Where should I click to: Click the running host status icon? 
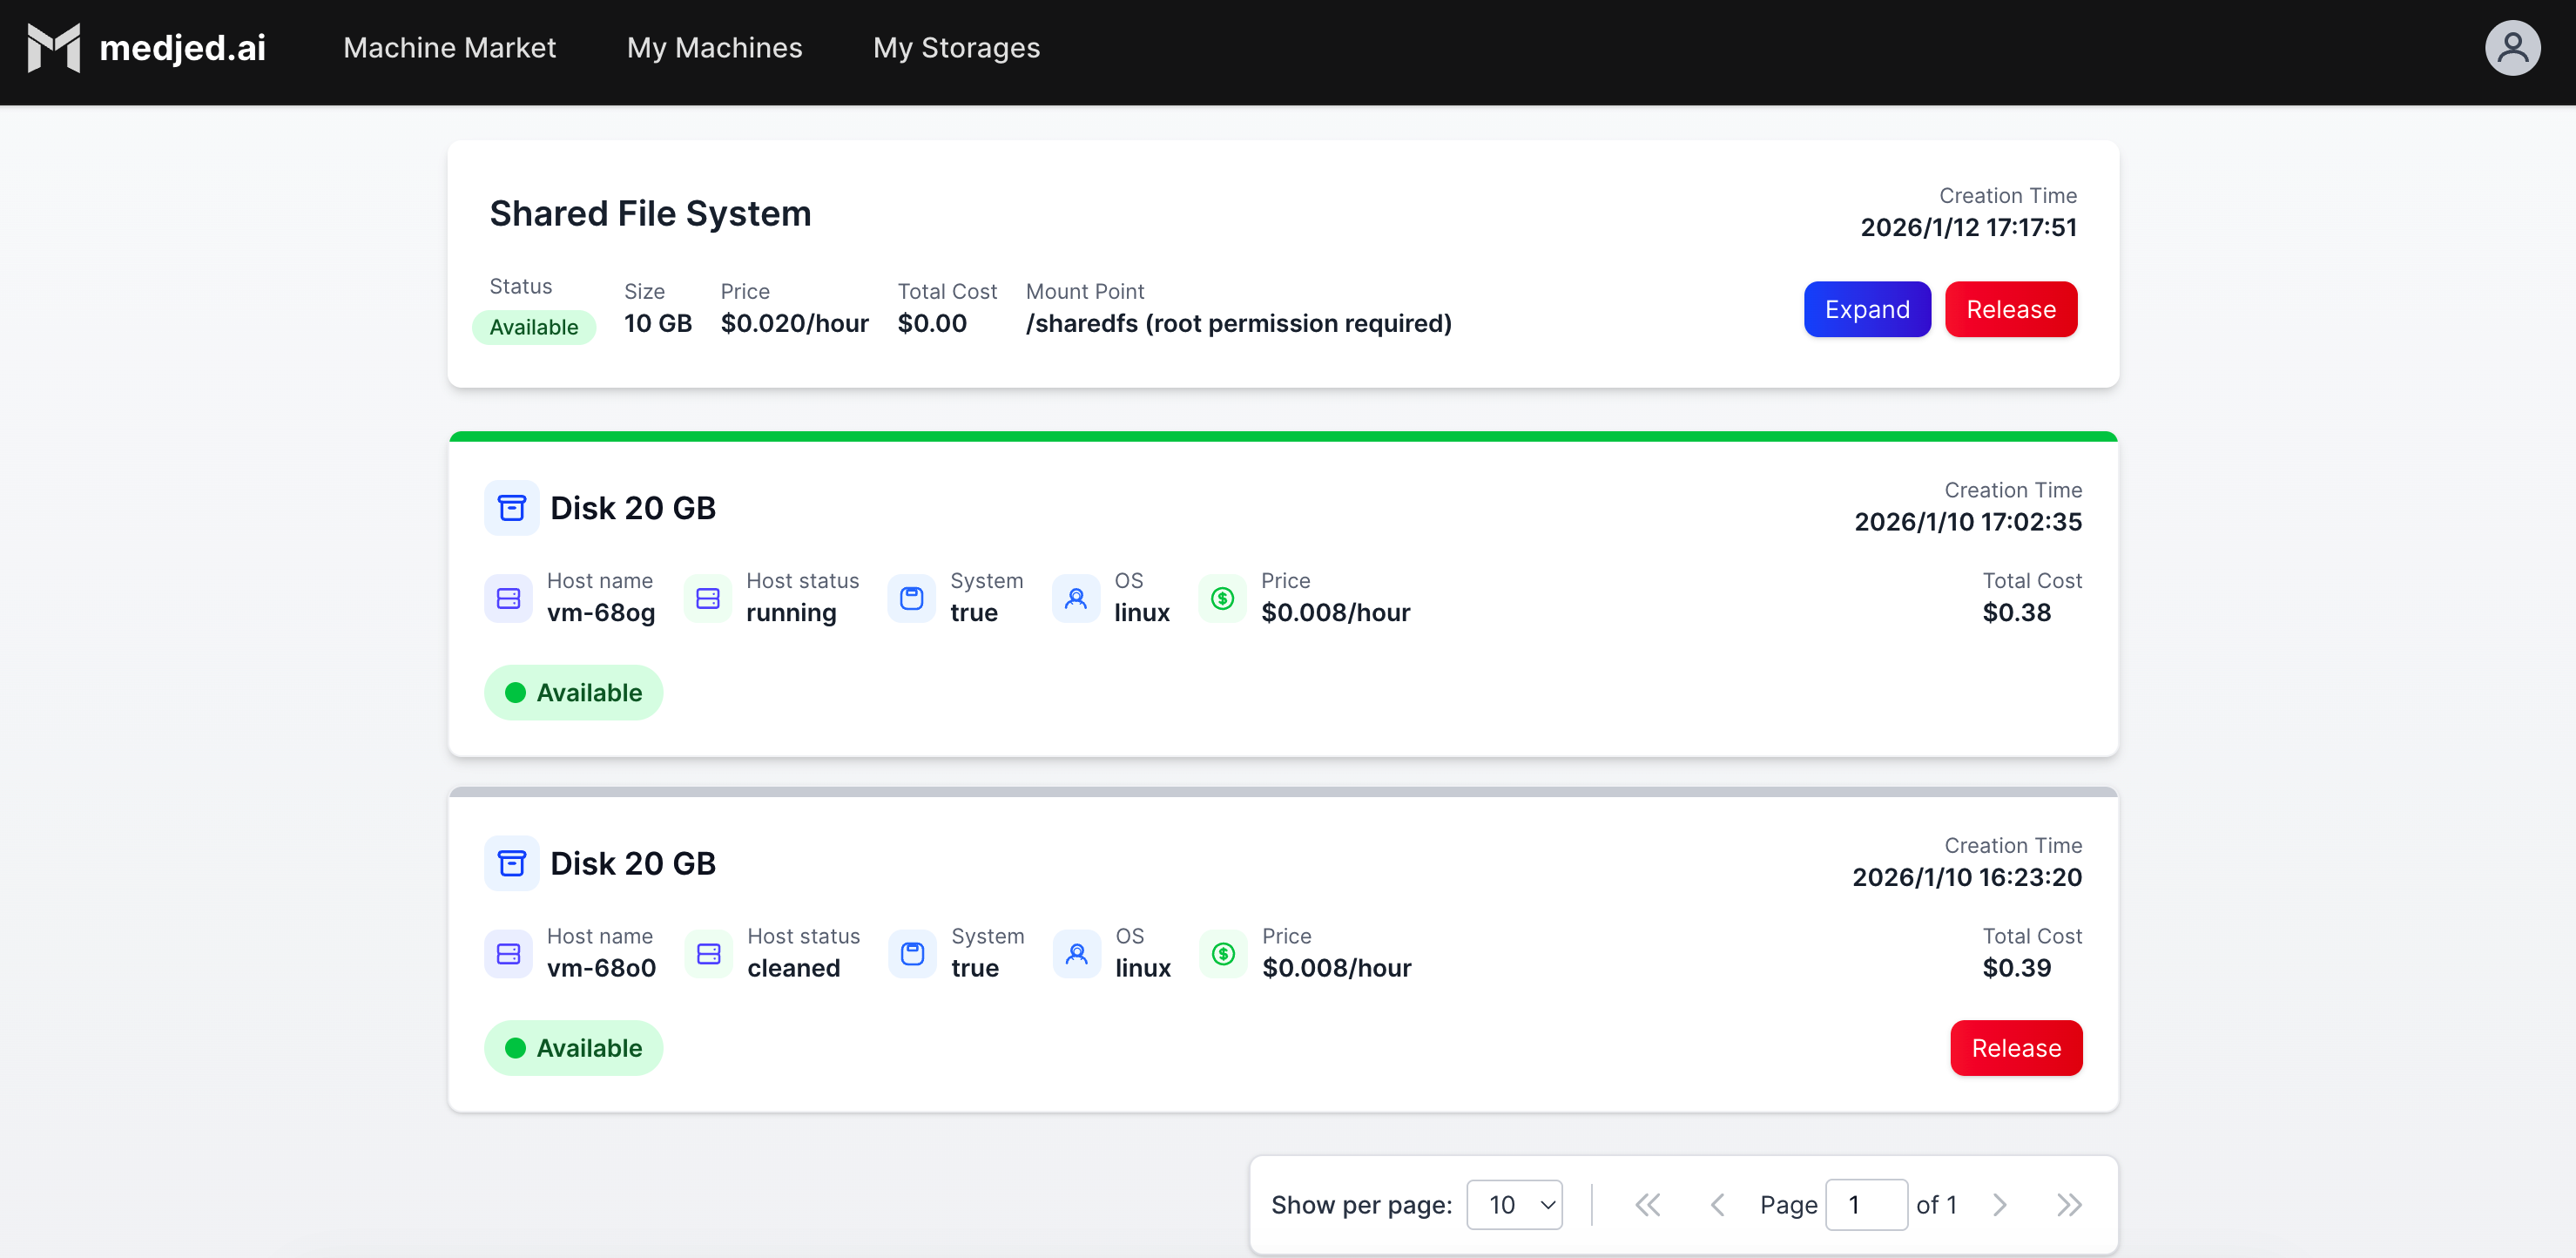click(x=708, y=598)
